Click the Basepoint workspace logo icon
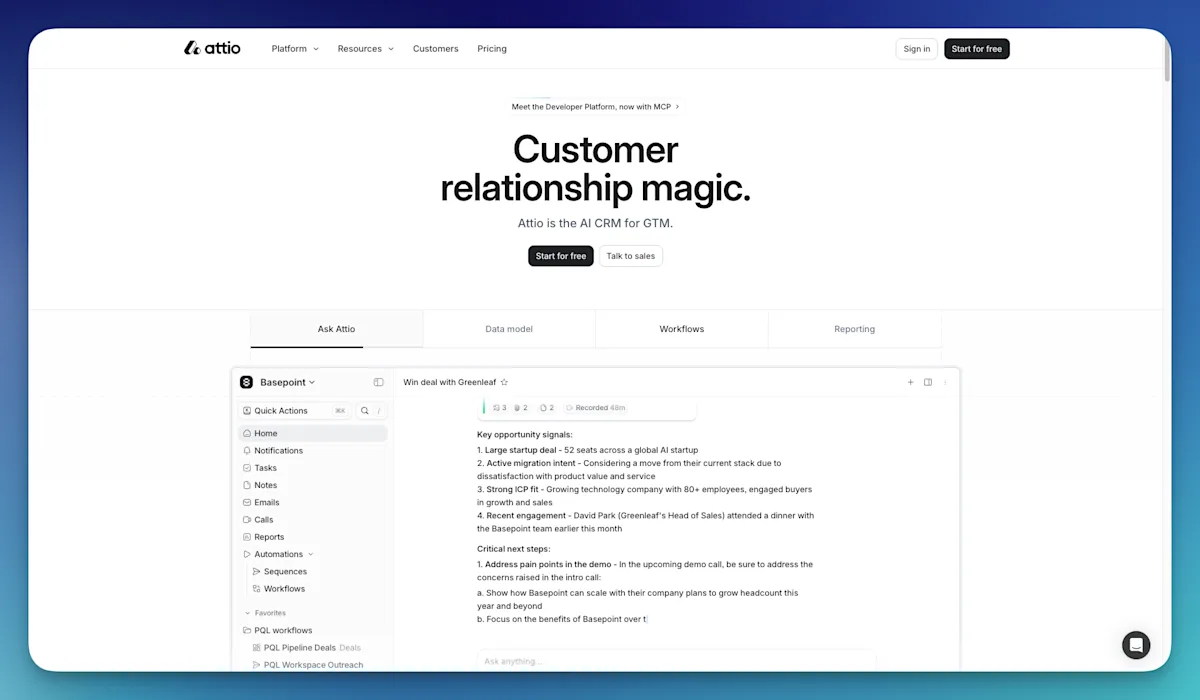This screenshot has width=1200, height=700. point(247,382)
